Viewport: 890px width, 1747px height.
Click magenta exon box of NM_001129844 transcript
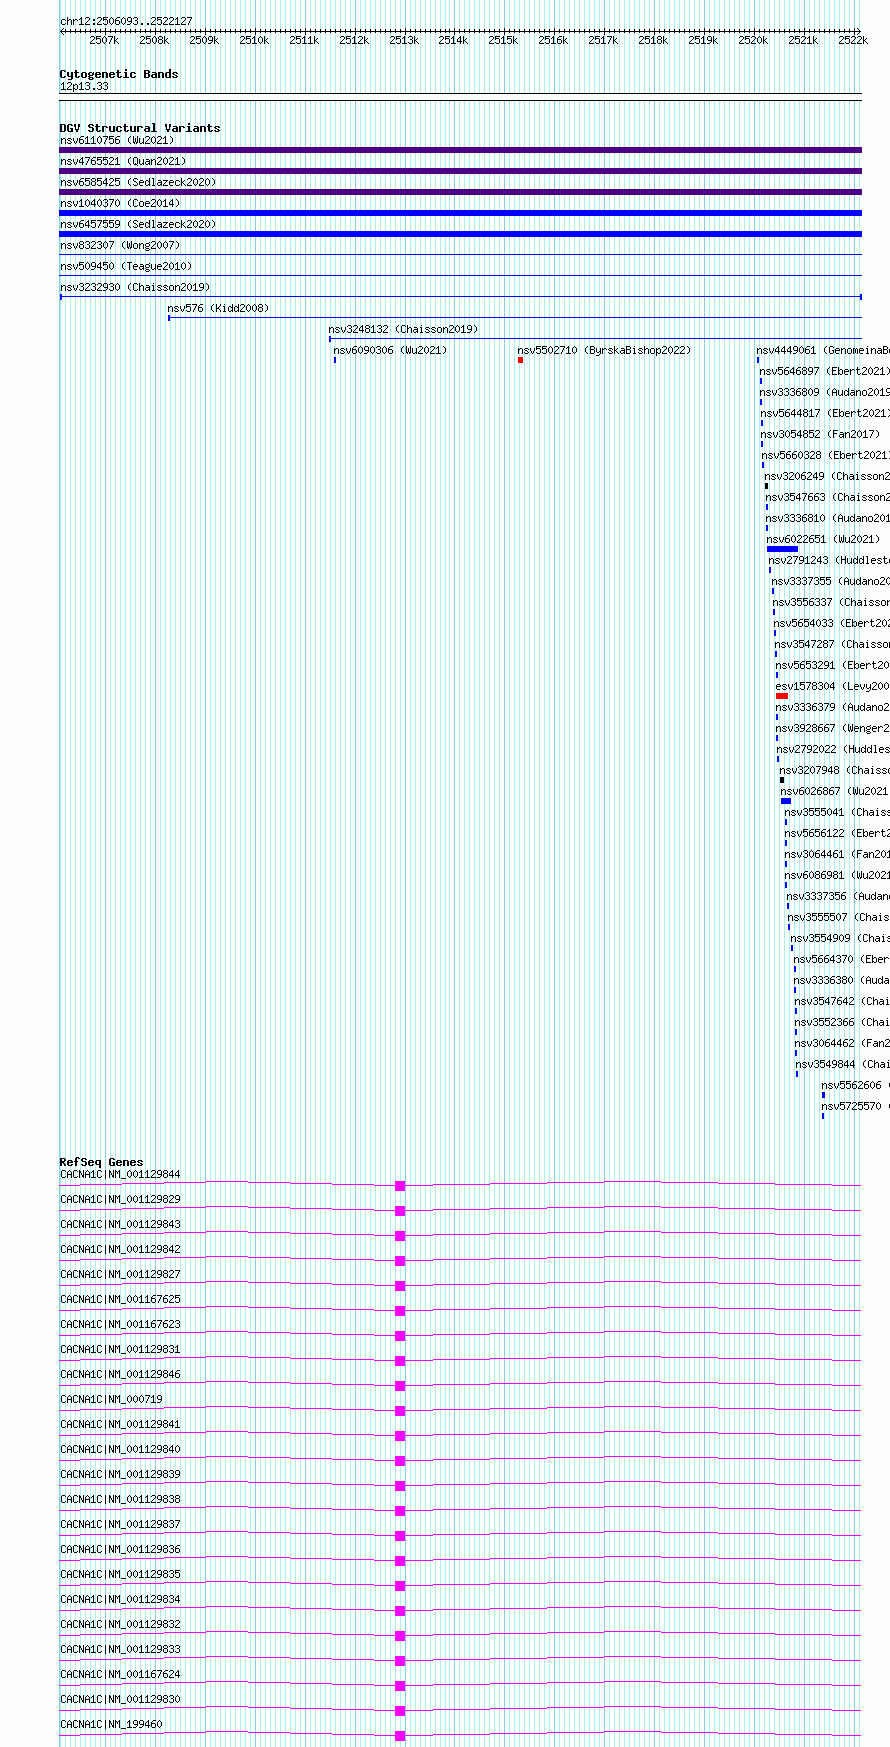coord(400,1186)
